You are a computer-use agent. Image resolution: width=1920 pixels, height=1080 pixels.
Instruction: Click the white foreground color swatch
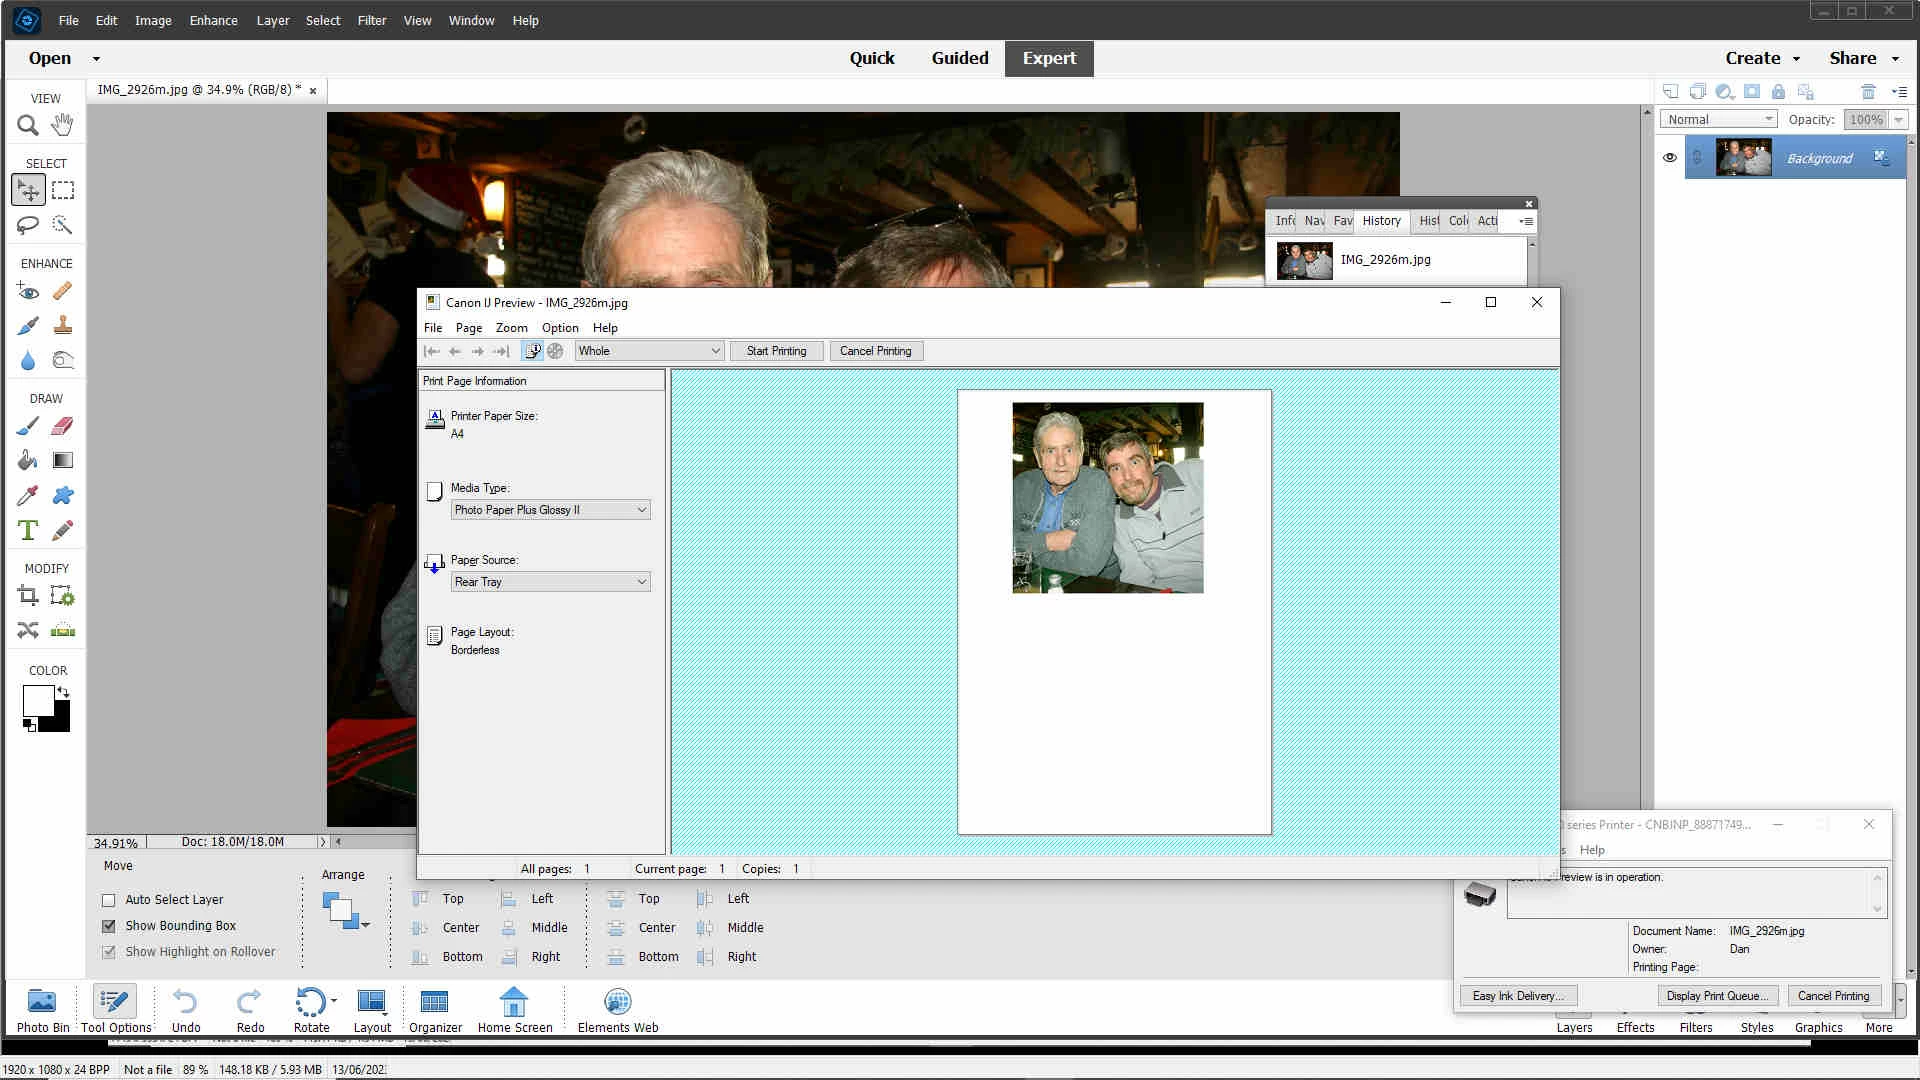click(x=37, y=700)
